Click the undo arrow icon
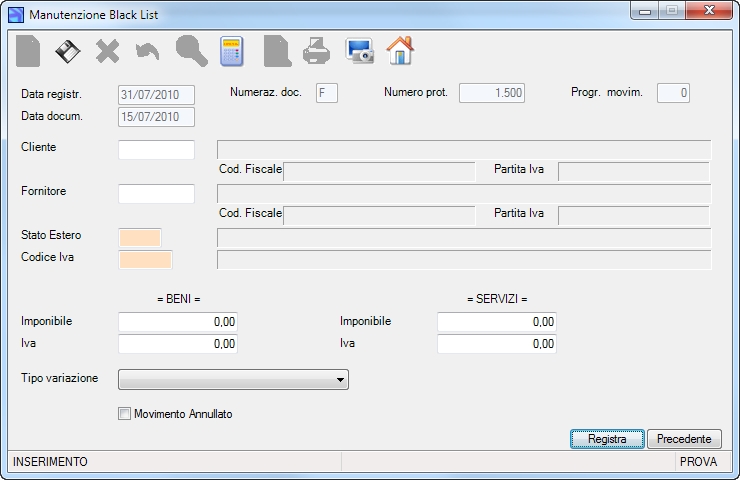Image resolution: width=740 pixels, height=480 pixels. coord(147,51)
